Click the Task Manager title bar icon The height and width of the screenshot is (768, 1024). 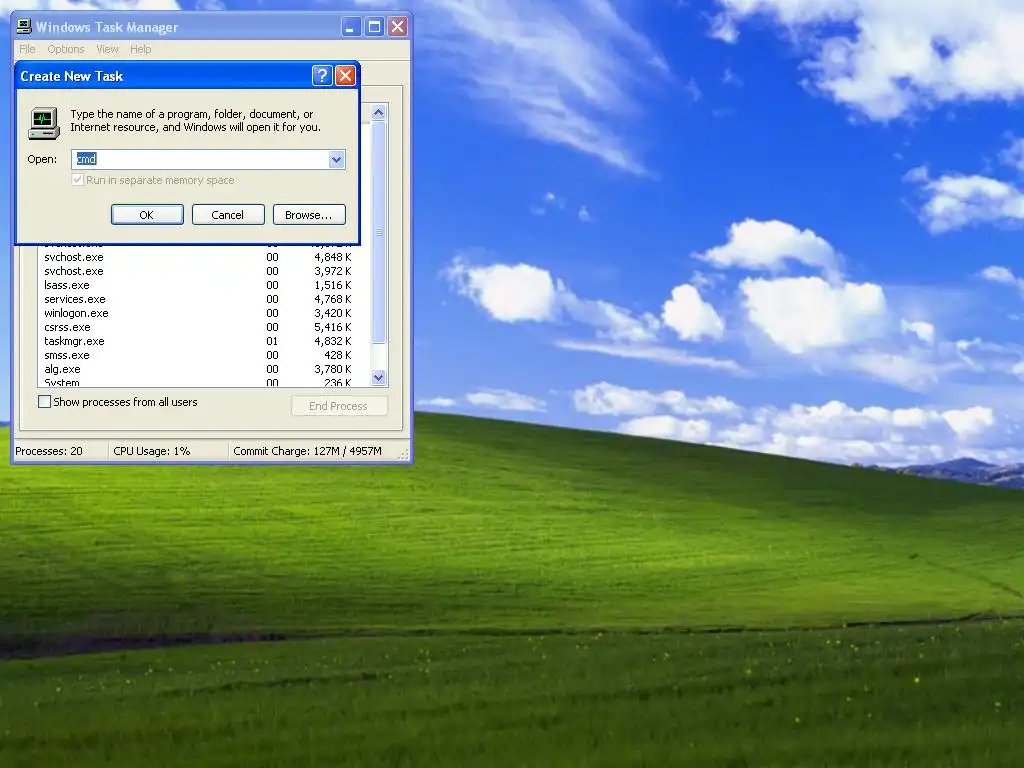point(24,26)
